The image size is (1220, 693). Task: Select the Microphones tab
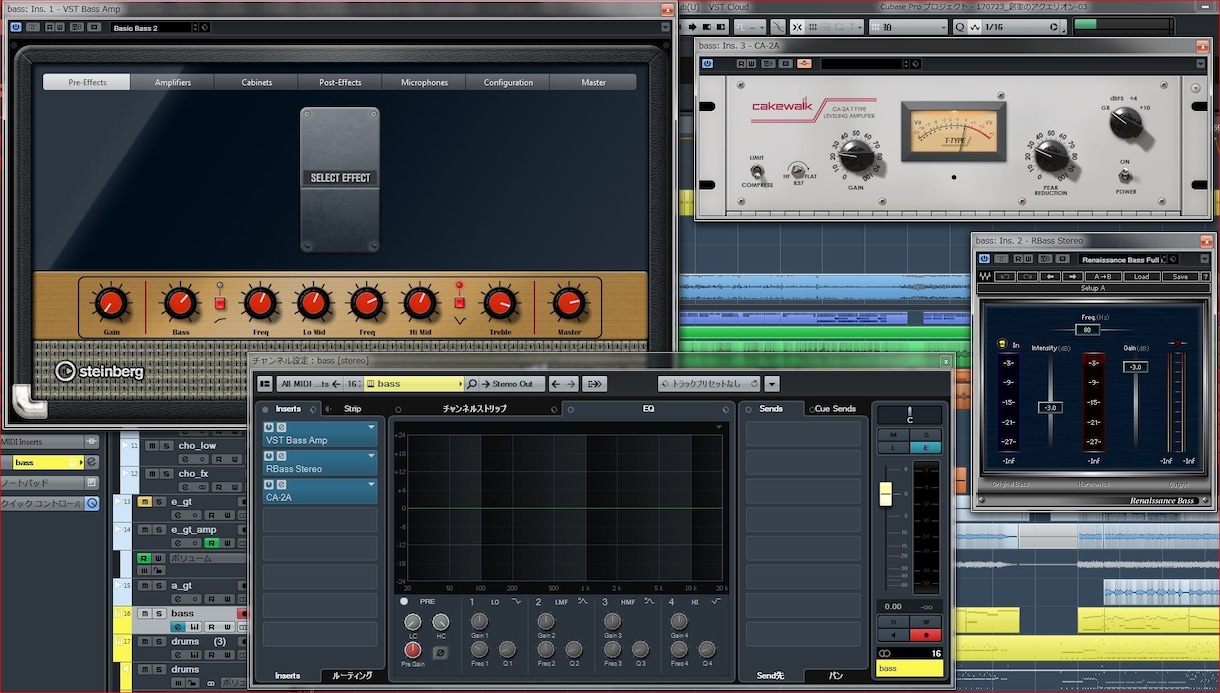[x=425, y=82]
